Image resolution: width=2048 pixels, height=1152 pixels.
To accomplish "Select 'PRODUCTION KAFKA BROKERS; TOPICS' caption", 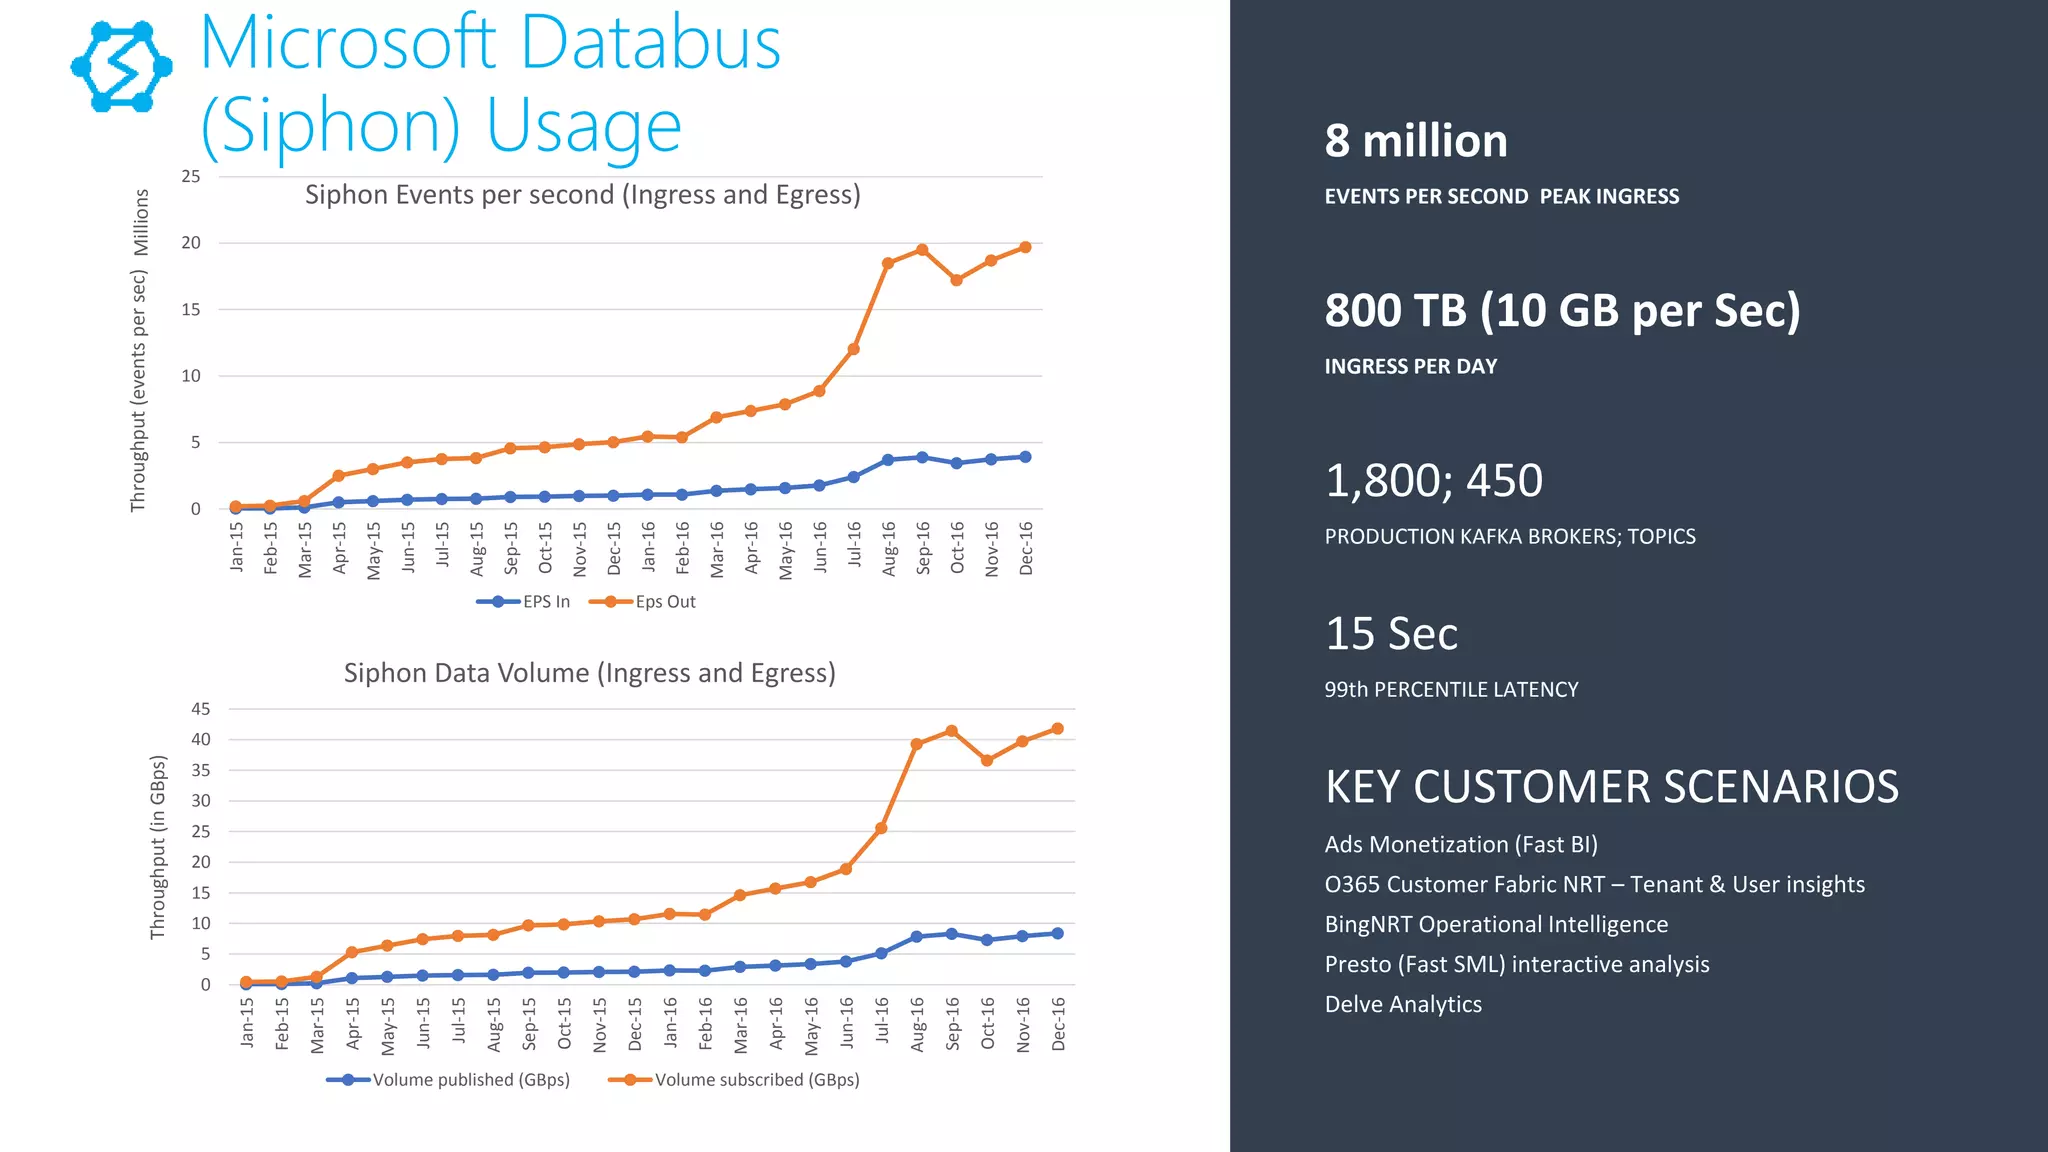I will click(1510, 537).
